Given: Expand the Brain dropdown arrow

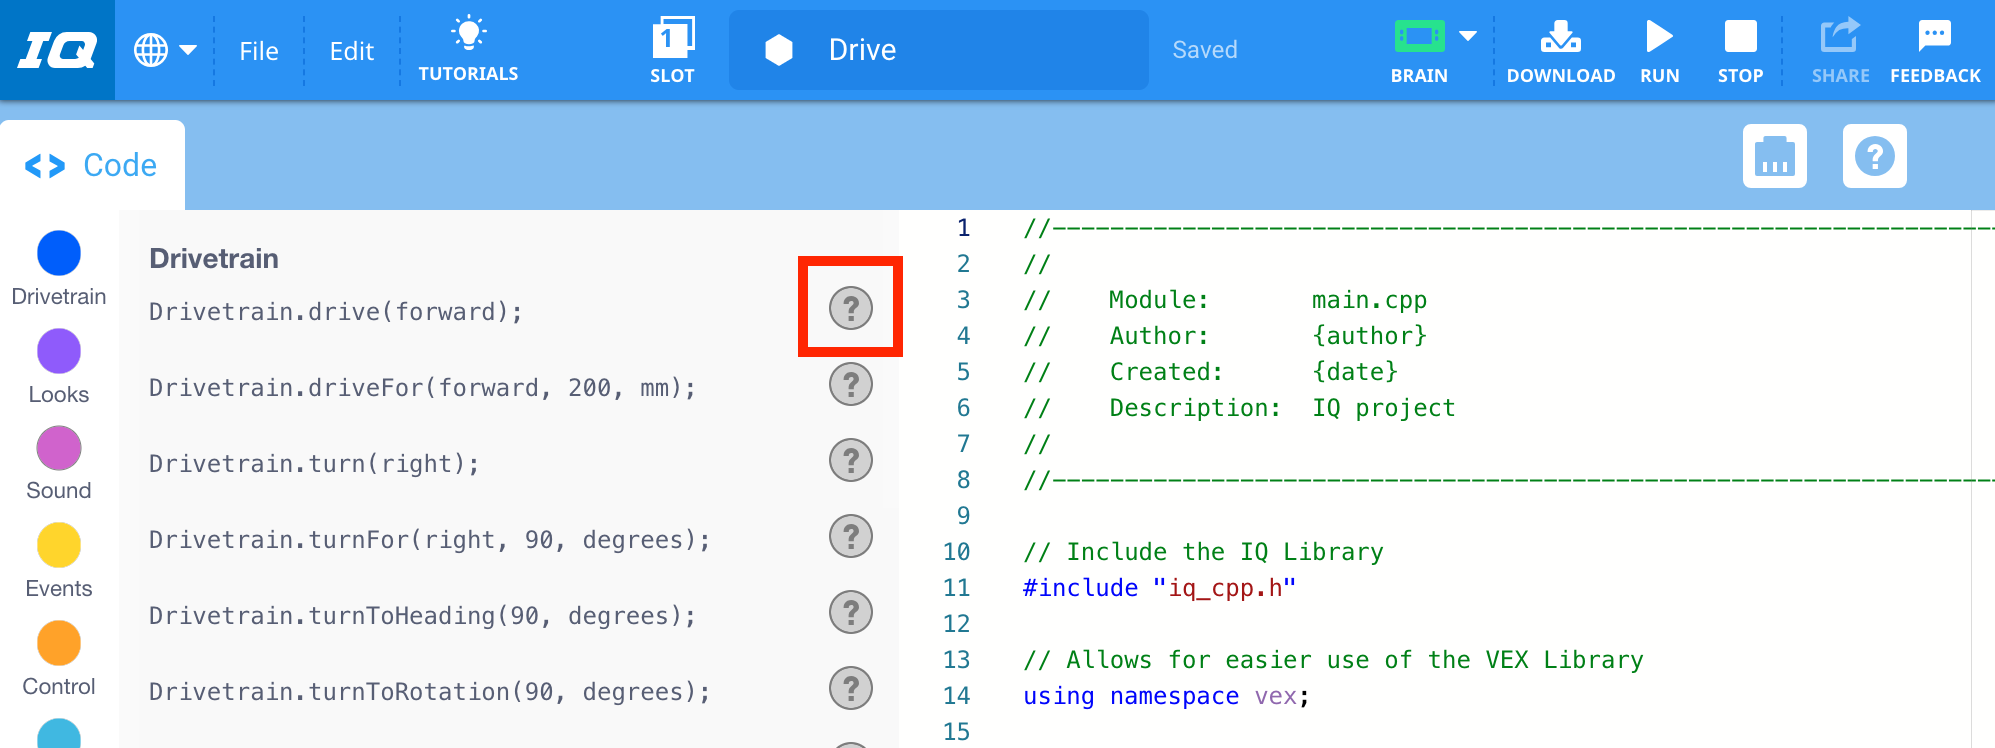Looking at the screenshot, I should [1468, 36].
